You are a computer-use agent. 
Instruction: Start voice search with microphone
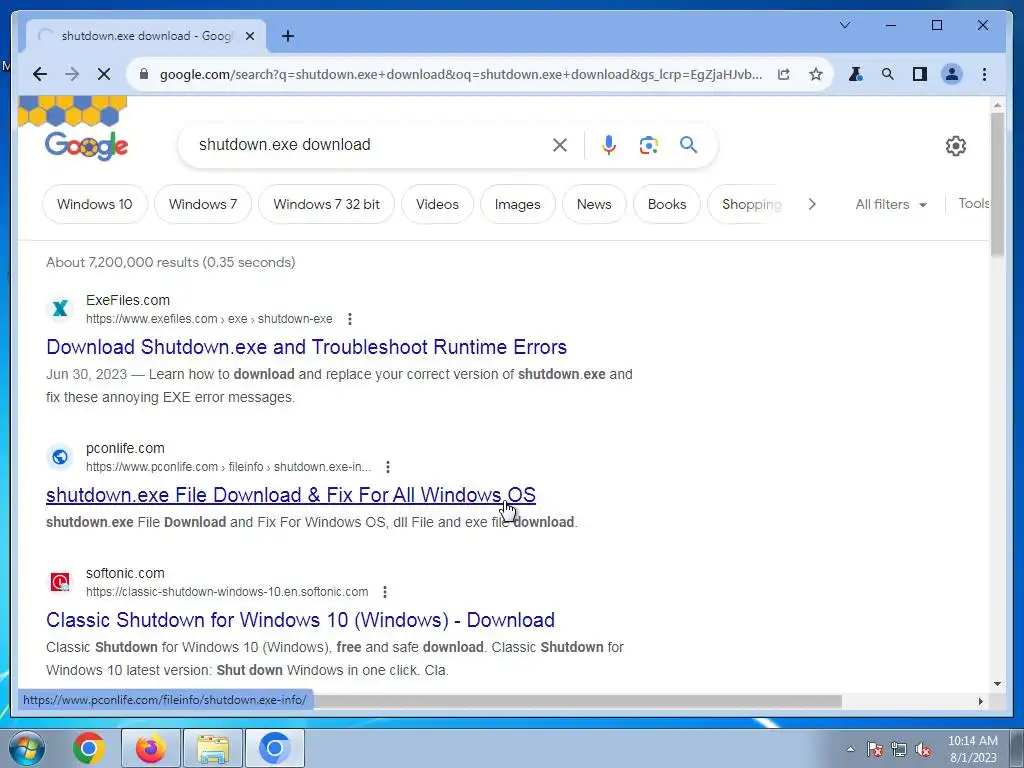pos(609,145)
